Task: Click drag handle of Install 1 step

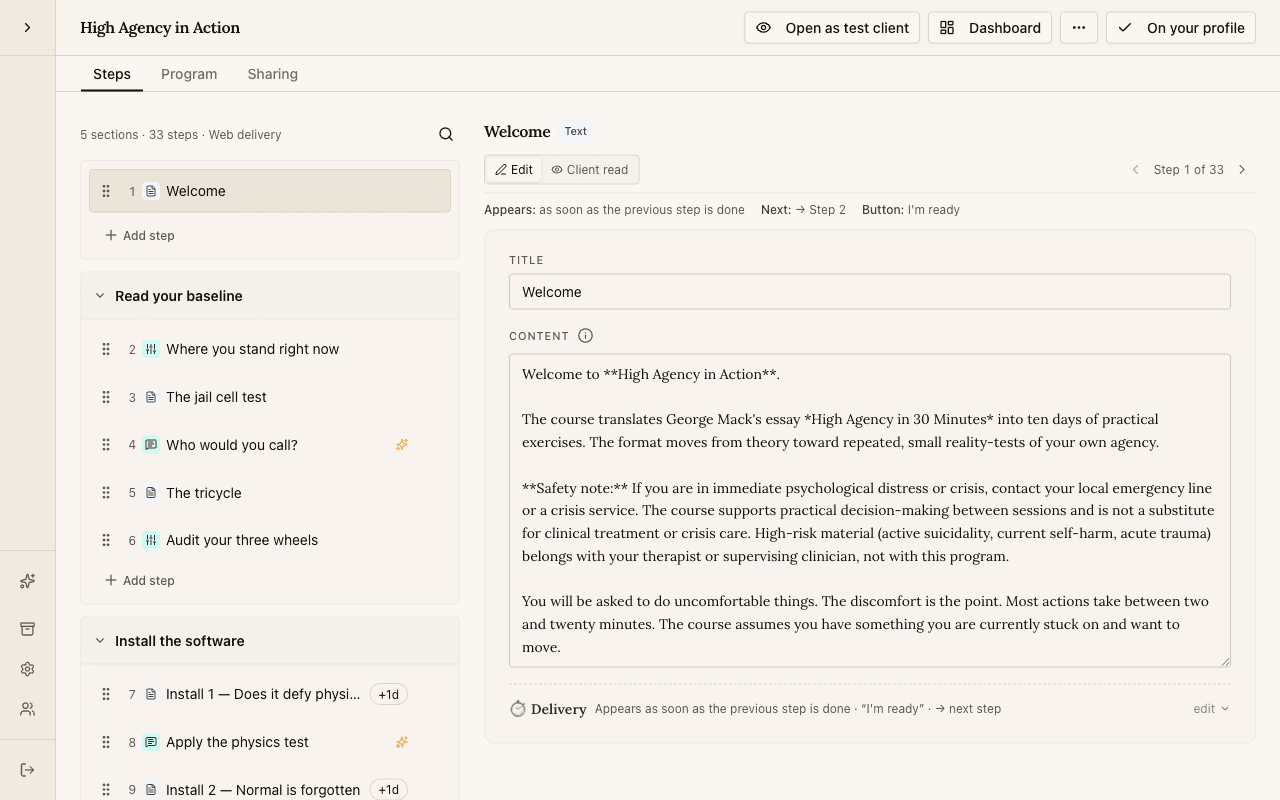Action: click(x=106, y=694)
